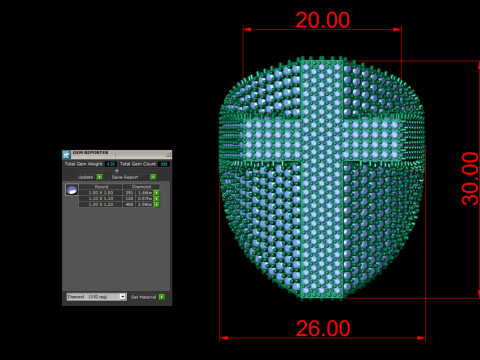Viewport: 480px width, 360px height.
Task: Click green arrow for 1.20 X 1.20 row
Action: point(157,204)
